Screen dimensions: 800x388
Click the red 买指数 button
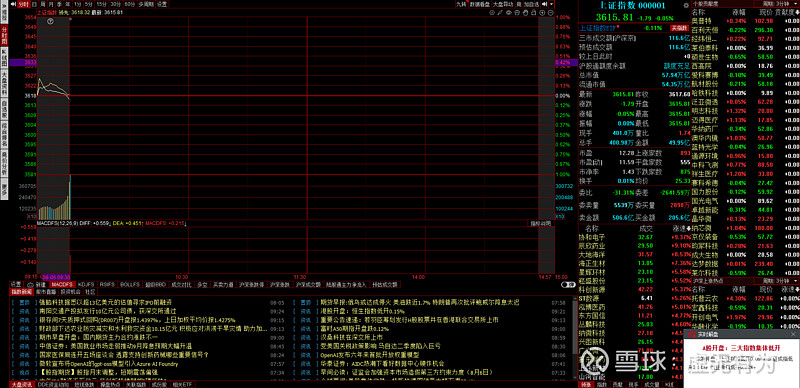pyautogui.click(x=679, y=28)
